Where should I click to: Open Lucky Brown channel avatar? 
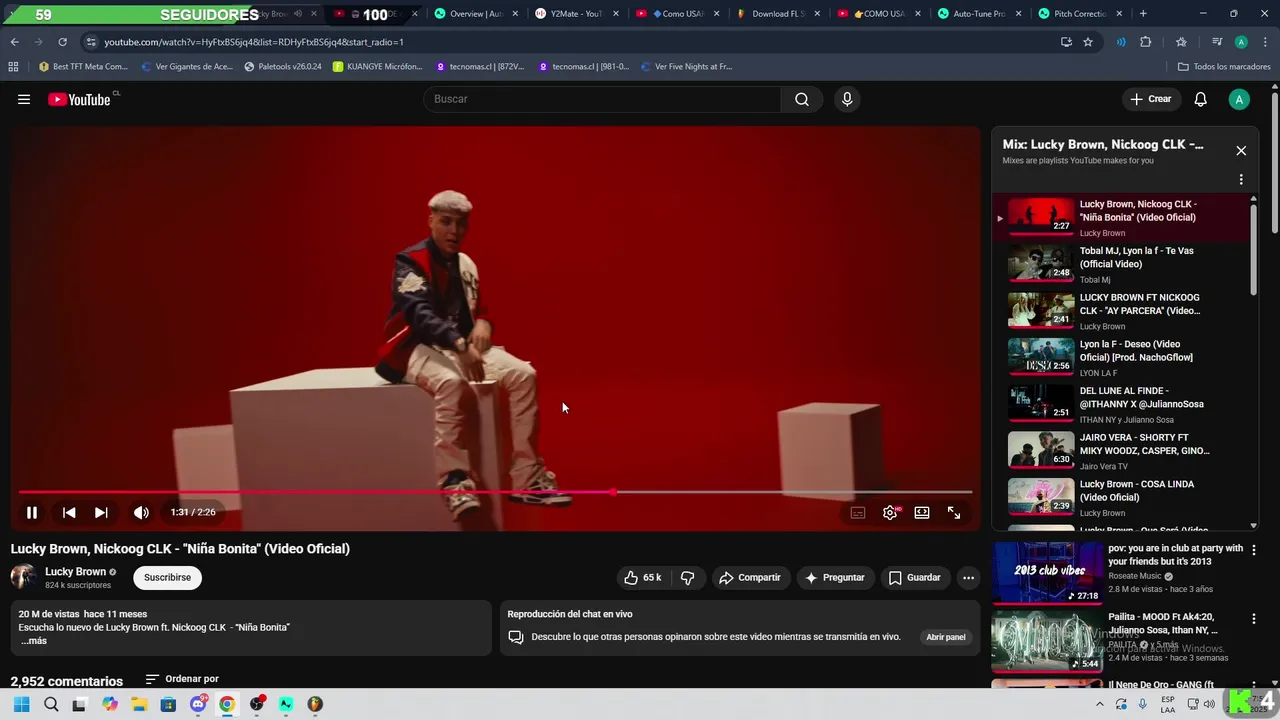tap(24, 577)
